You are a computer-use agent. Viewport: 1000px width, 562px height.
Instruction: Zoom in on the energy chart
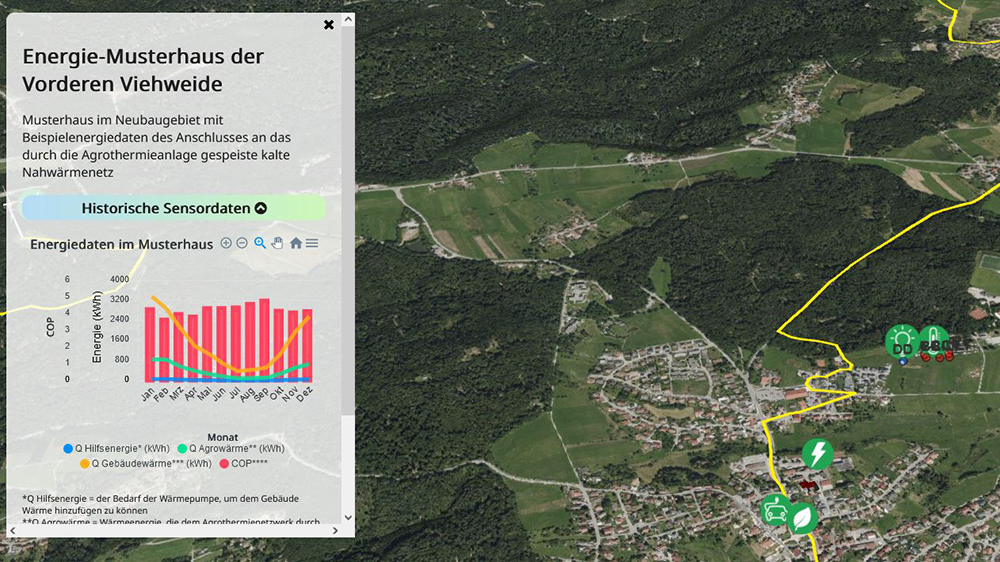(x=226, y=243)
